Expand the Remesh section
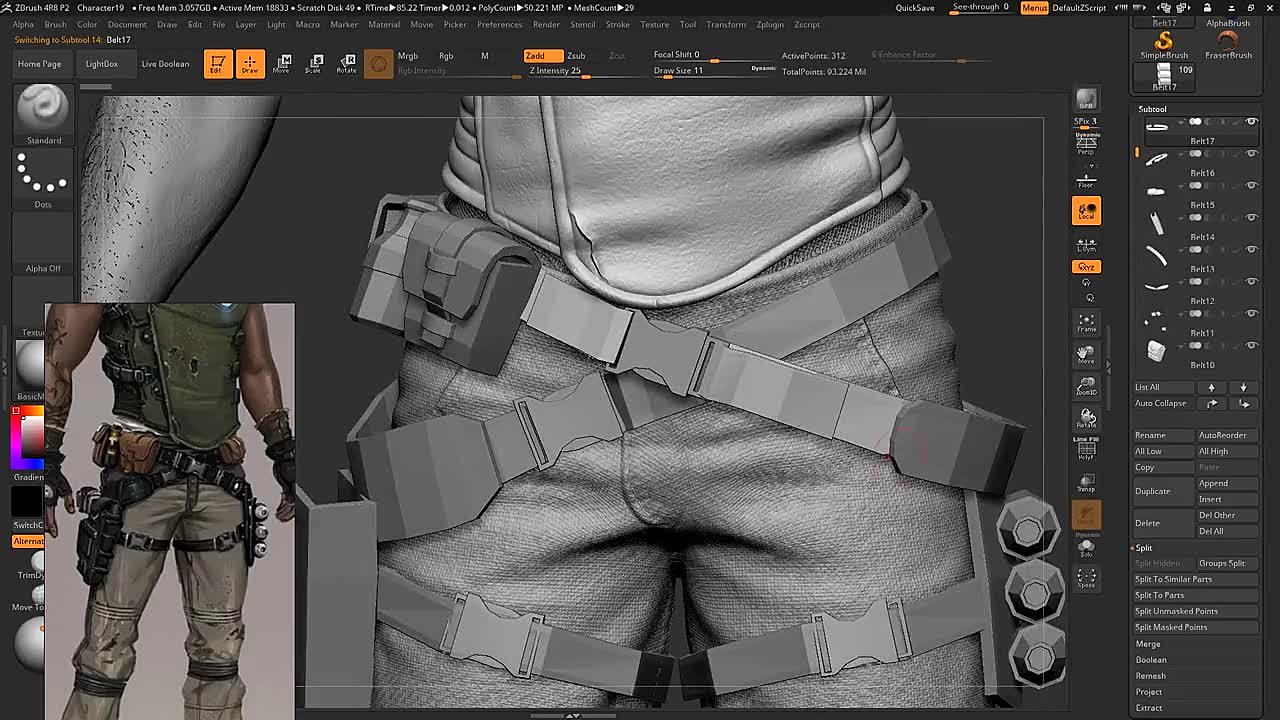Screen dimensions: 1280x720 pyautogui.click(x=1150, y=676)
